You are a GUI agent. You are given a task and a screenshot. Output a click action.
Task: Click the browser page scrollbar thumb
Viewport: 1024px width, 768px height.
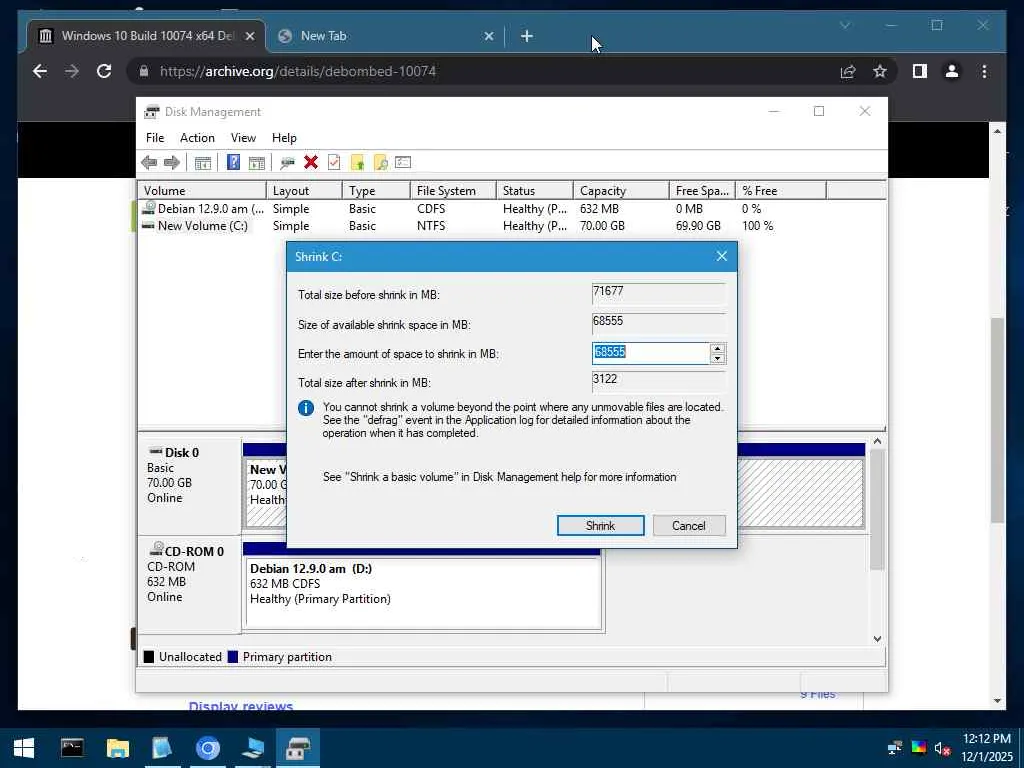coord(997,420)
